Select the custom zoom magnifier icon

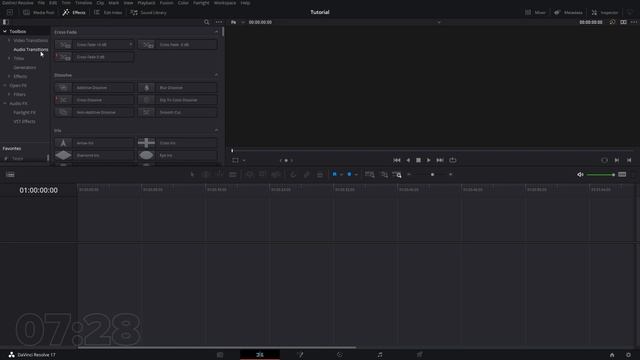pos(397,175)
